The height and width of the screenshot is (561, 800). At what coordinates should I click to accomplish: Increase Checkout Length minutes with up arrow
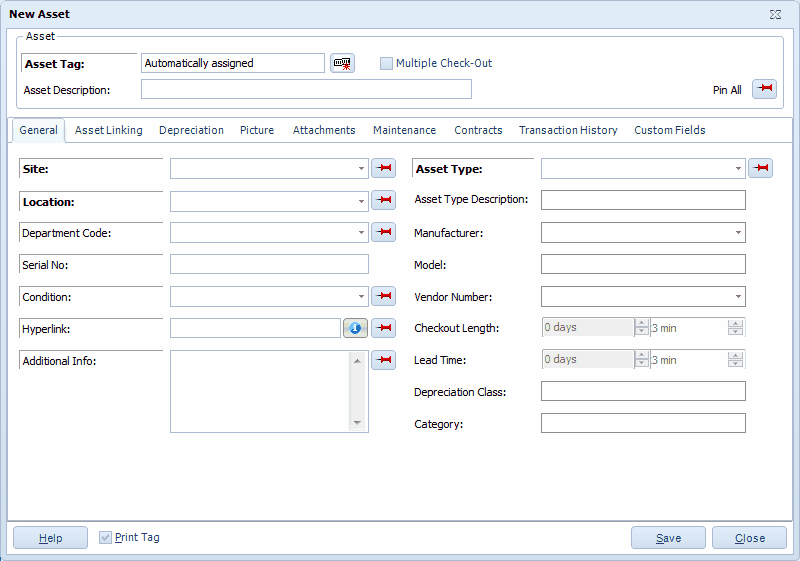(735, 323)
